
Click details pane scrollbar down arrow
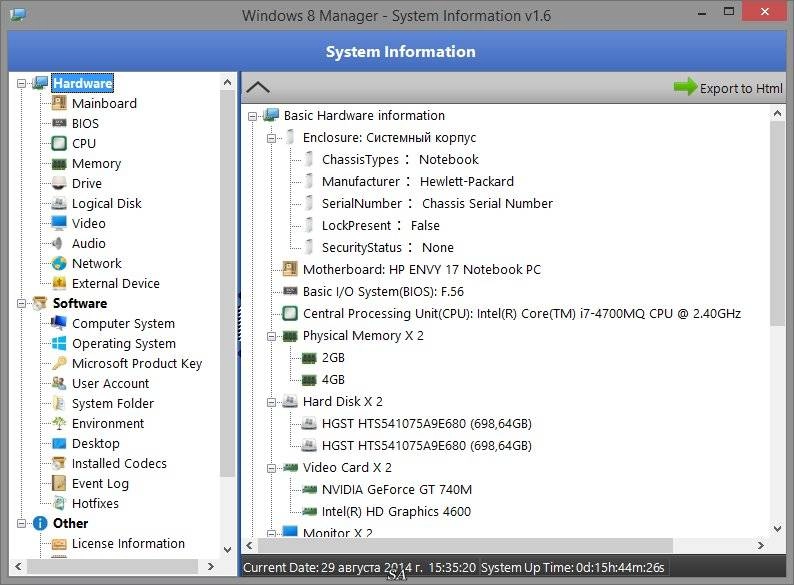tap(778, 528)
